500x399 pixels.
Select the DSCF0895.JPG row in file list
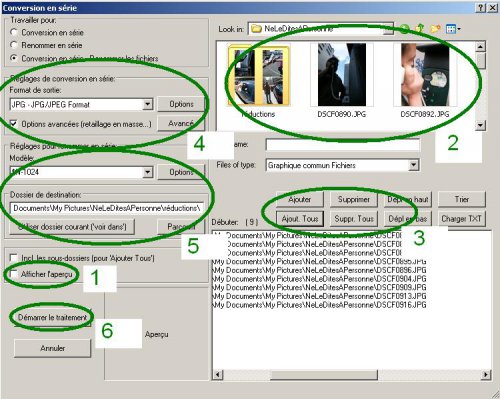coord(319,261)
